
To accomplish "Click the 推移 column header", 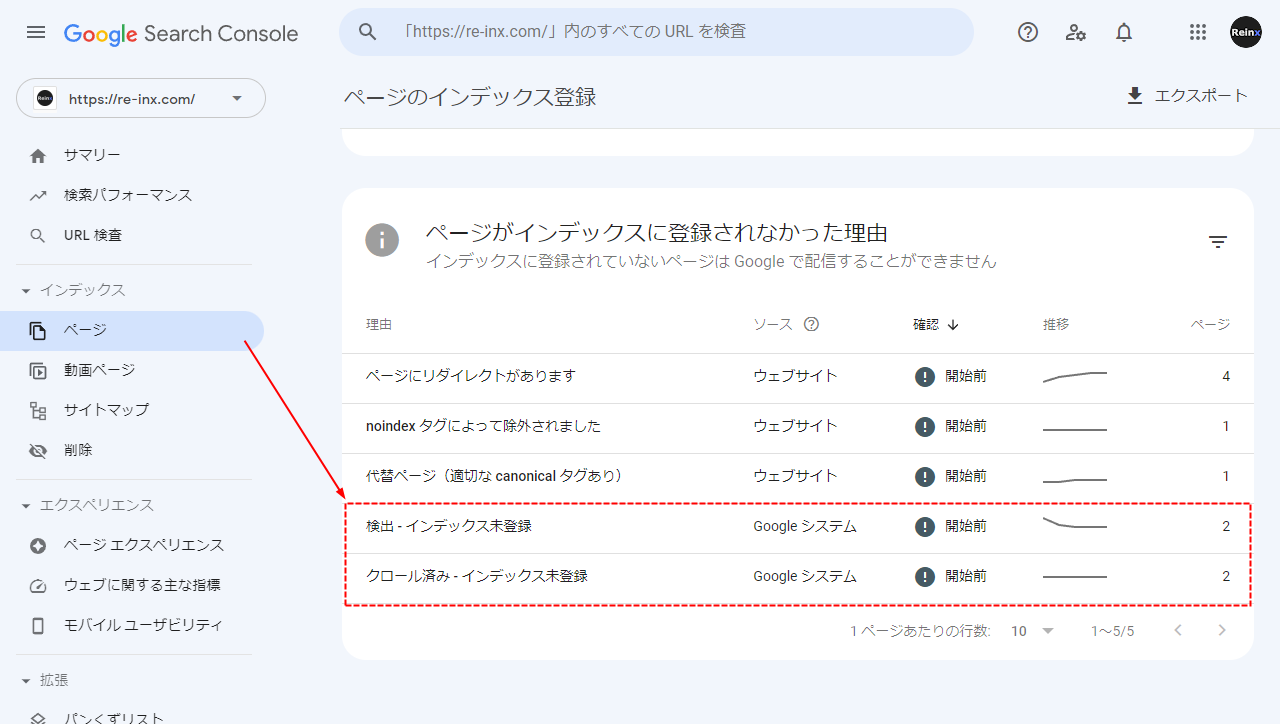I will tap(1056, 324).
